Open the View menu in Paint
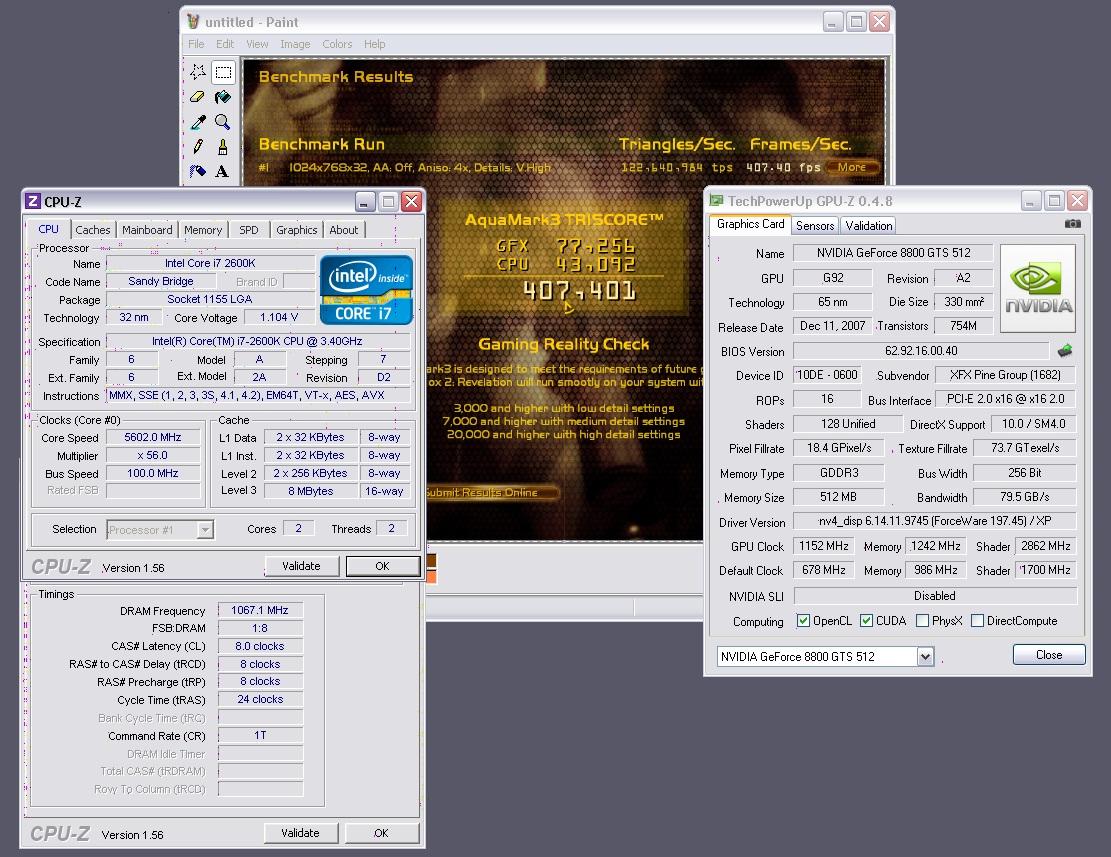The height and width of the screenshot is (857, 1111). 257,44
